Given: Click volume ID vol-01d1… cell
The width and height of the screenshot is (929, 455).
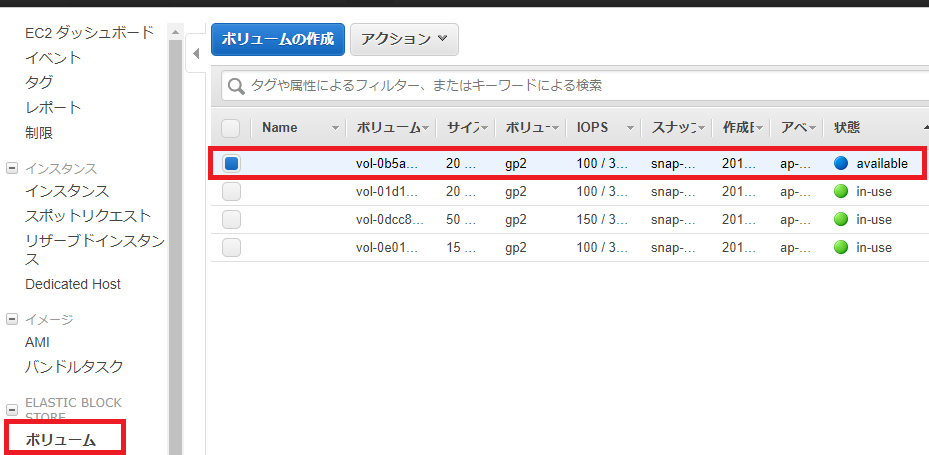Looking at the screenshot, I should pyautogui.click(x=387, y=192).
